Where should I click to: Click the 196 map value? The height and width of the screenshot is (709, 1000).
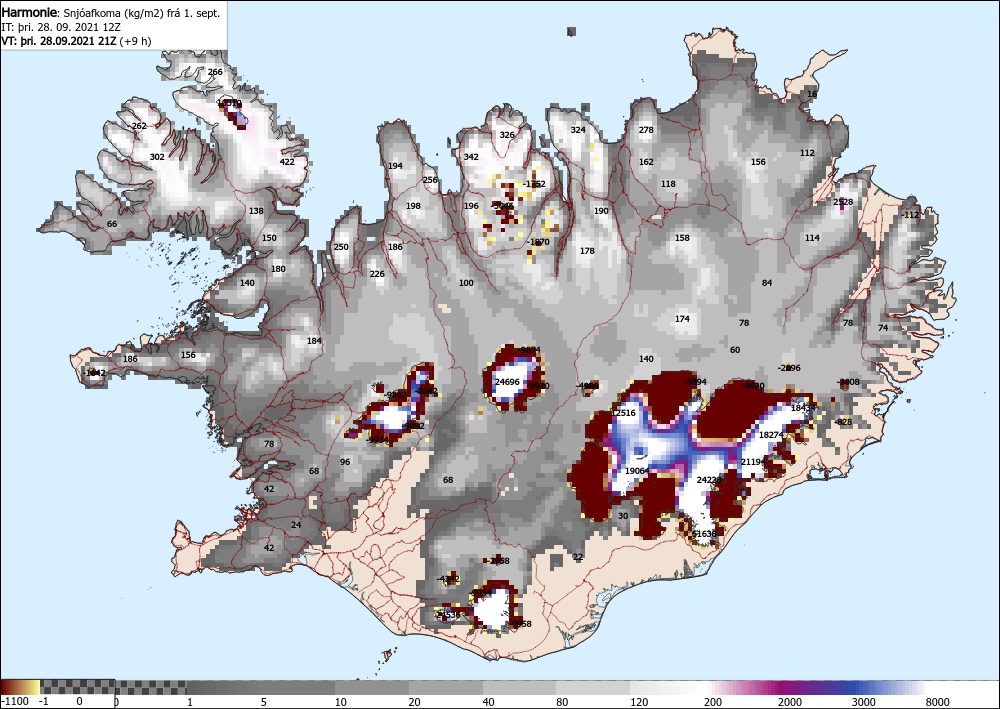pyautogui.click(x=471, y=206)
